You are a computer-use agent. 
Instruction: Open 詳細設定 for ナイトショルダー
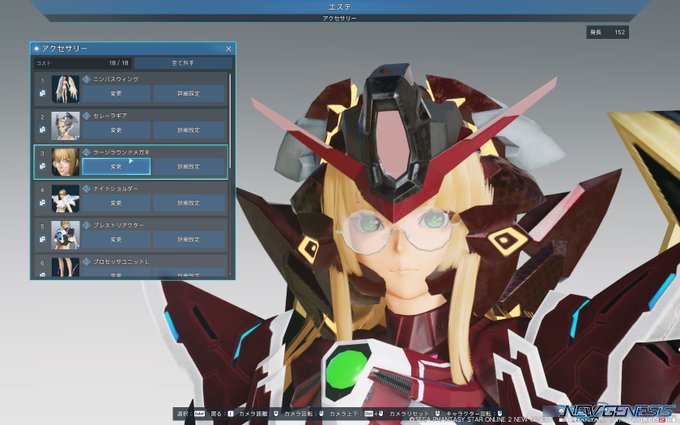coord(189,203)
